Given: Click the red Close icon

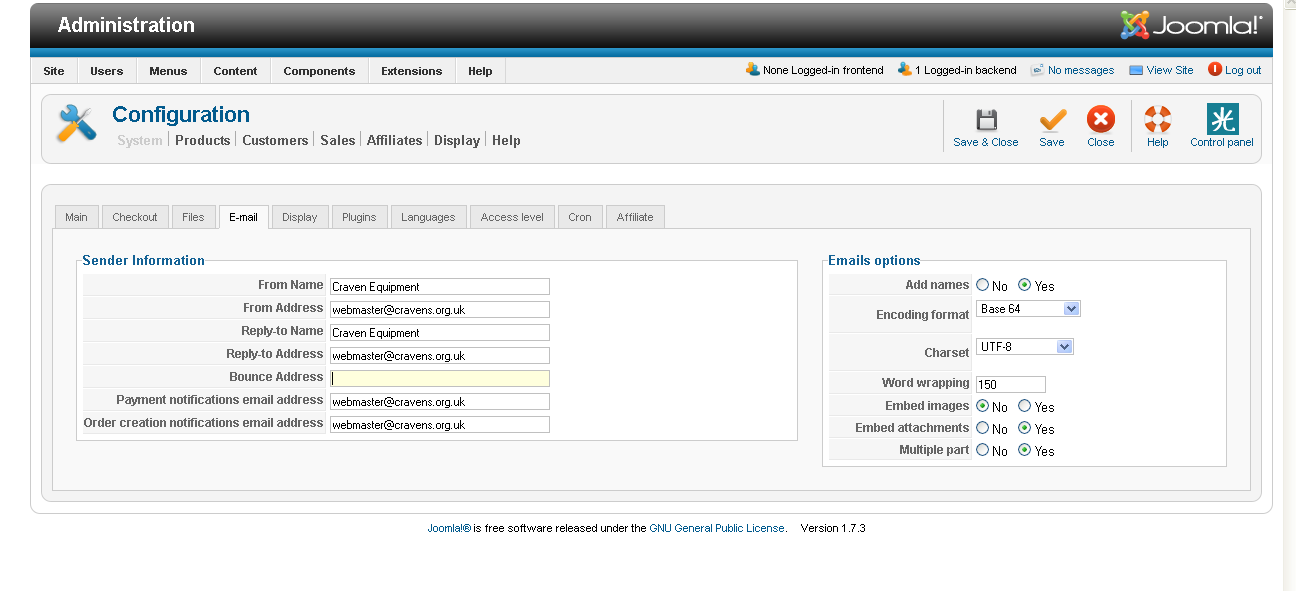Looking at the screenshot, I should pos(1100,120).
